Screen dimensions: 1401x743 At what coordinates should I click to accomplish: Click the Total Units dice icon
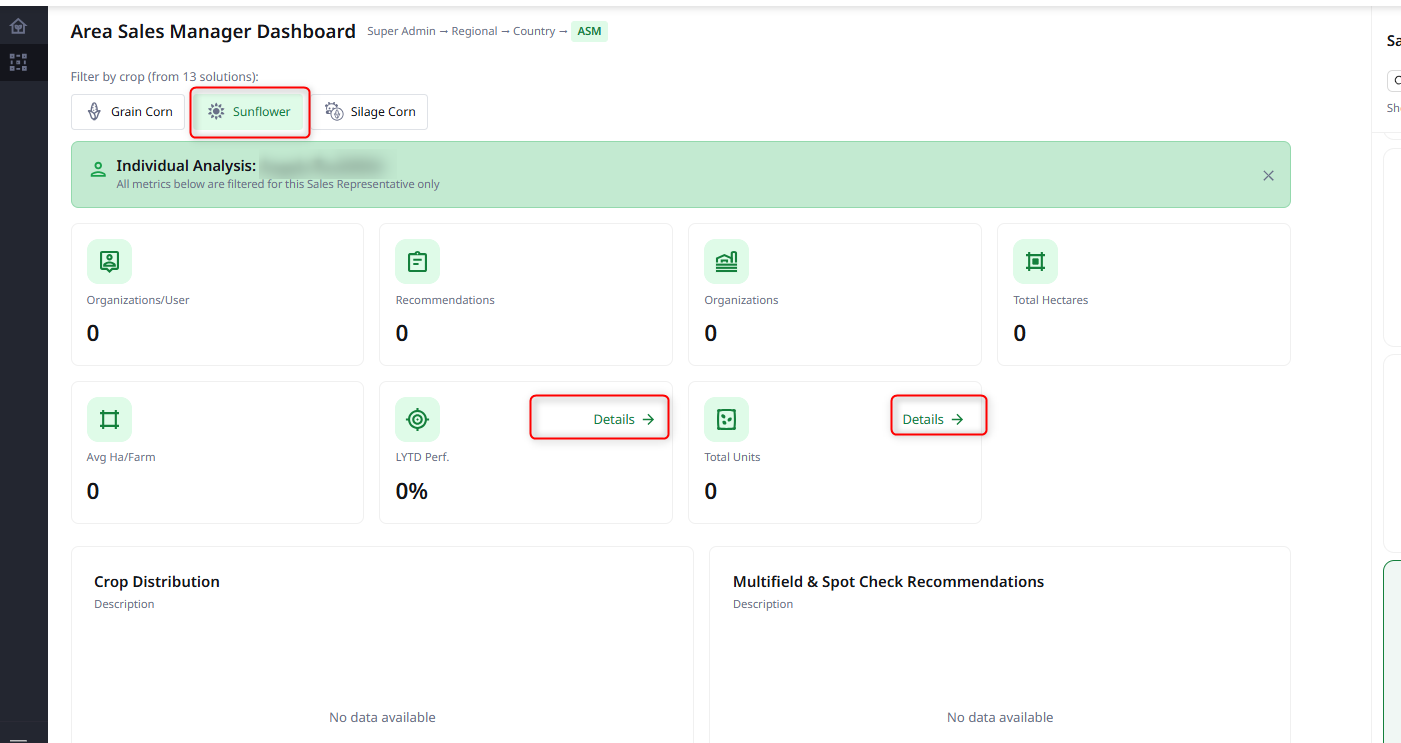tap(726, 419)
